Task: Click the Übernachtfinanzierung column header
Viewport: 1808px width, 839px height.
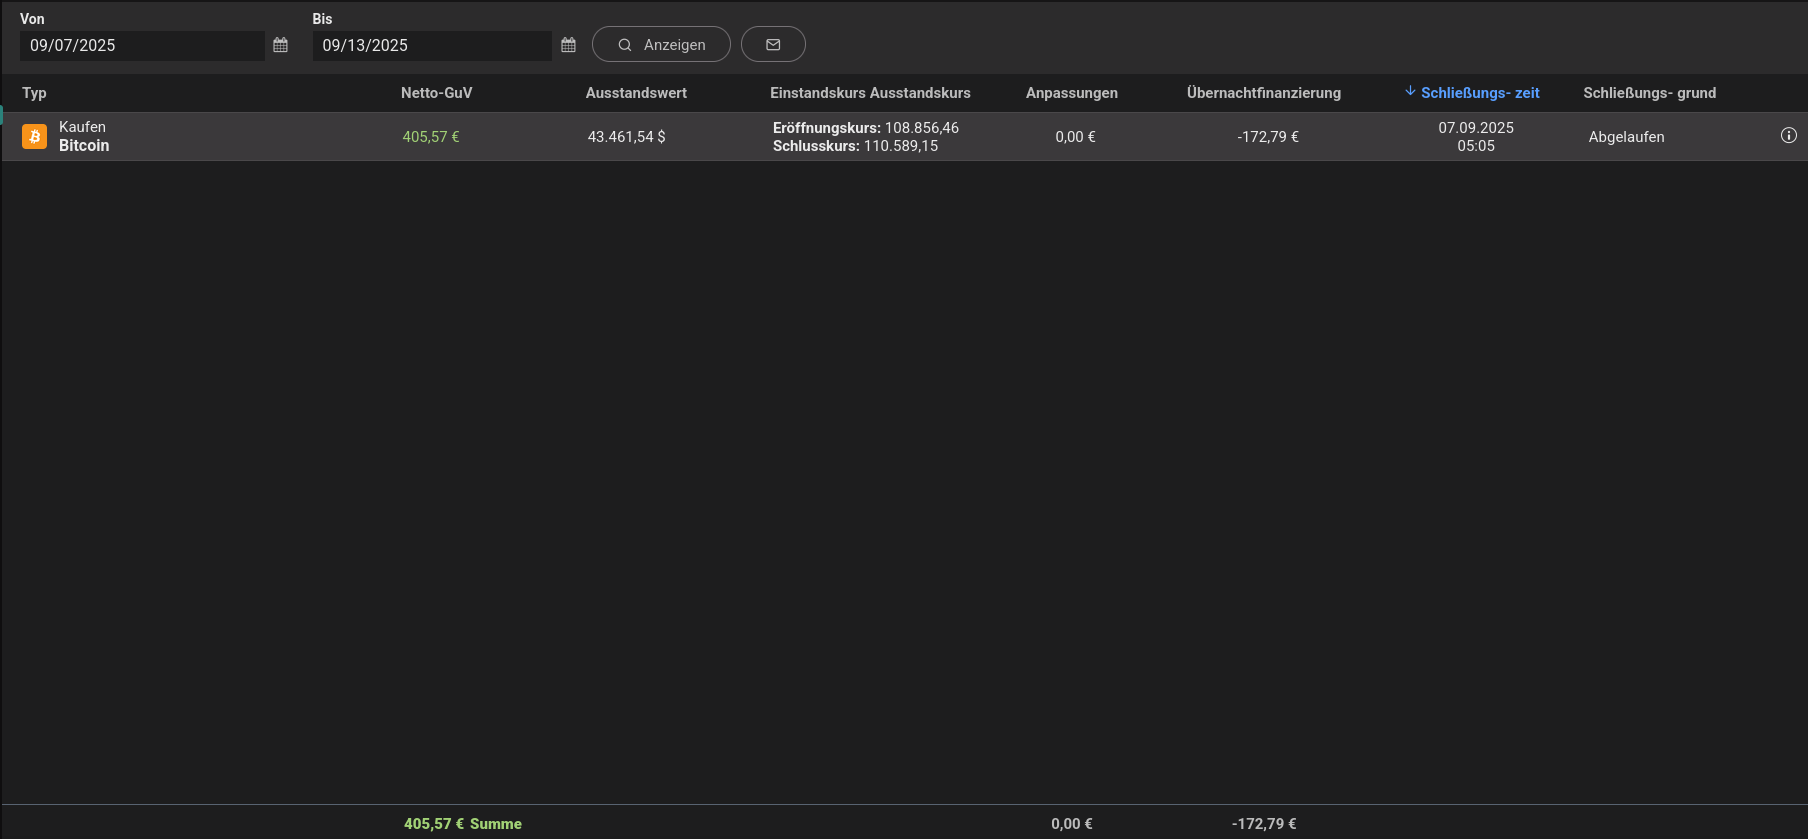Action: click(1263, 93)
